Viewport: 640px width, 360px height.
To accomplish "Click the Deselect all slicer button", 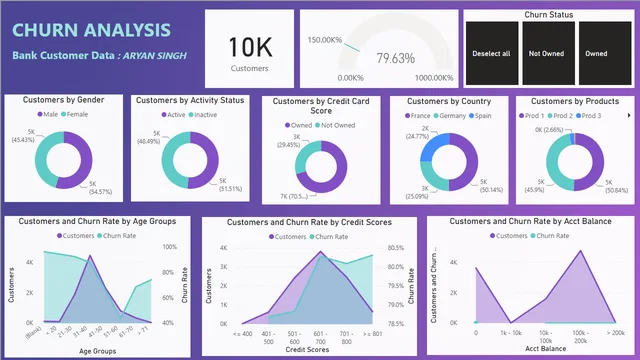I will [492, 53].
